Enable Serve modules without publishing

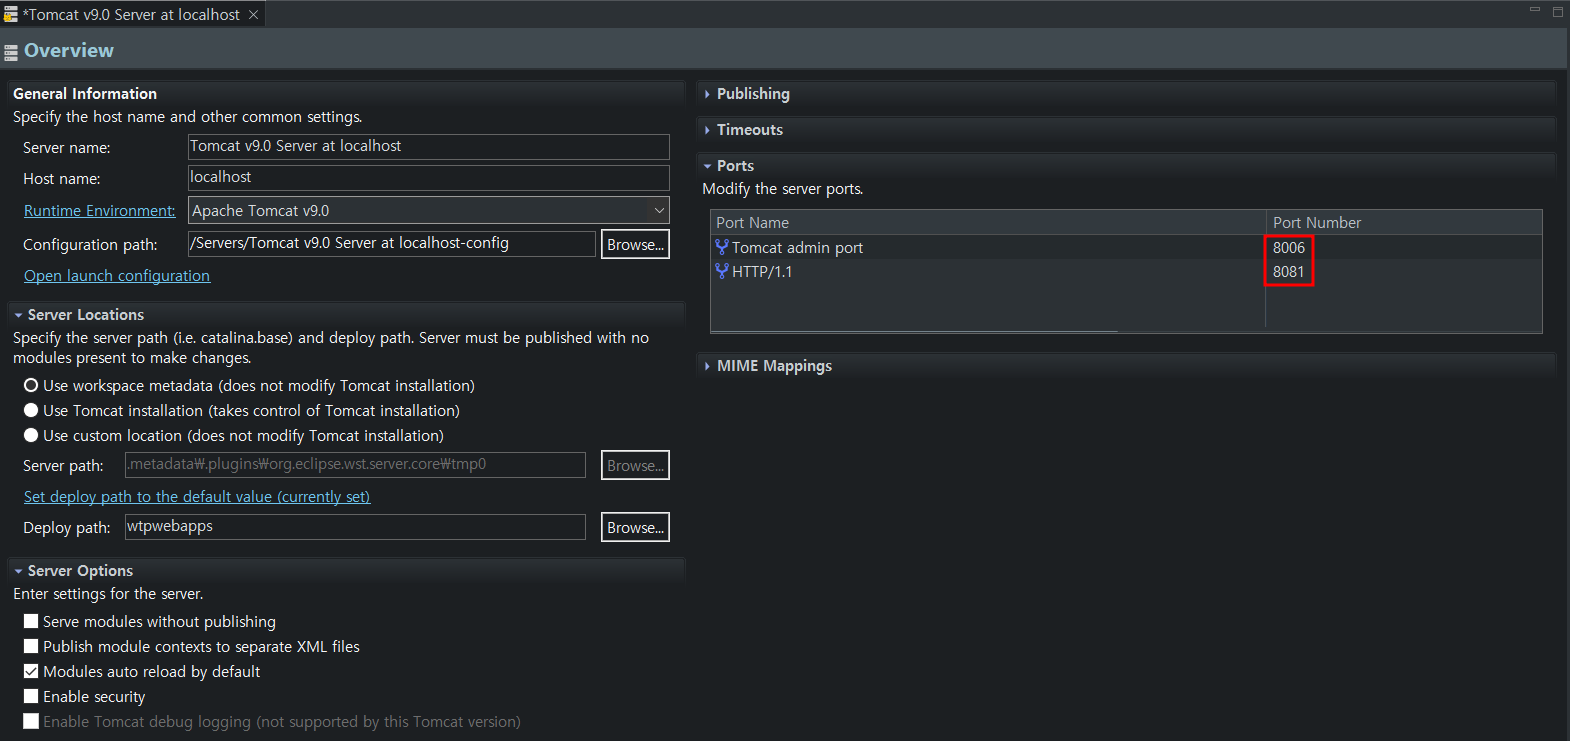pyautogui.click(x=31, y=621)
